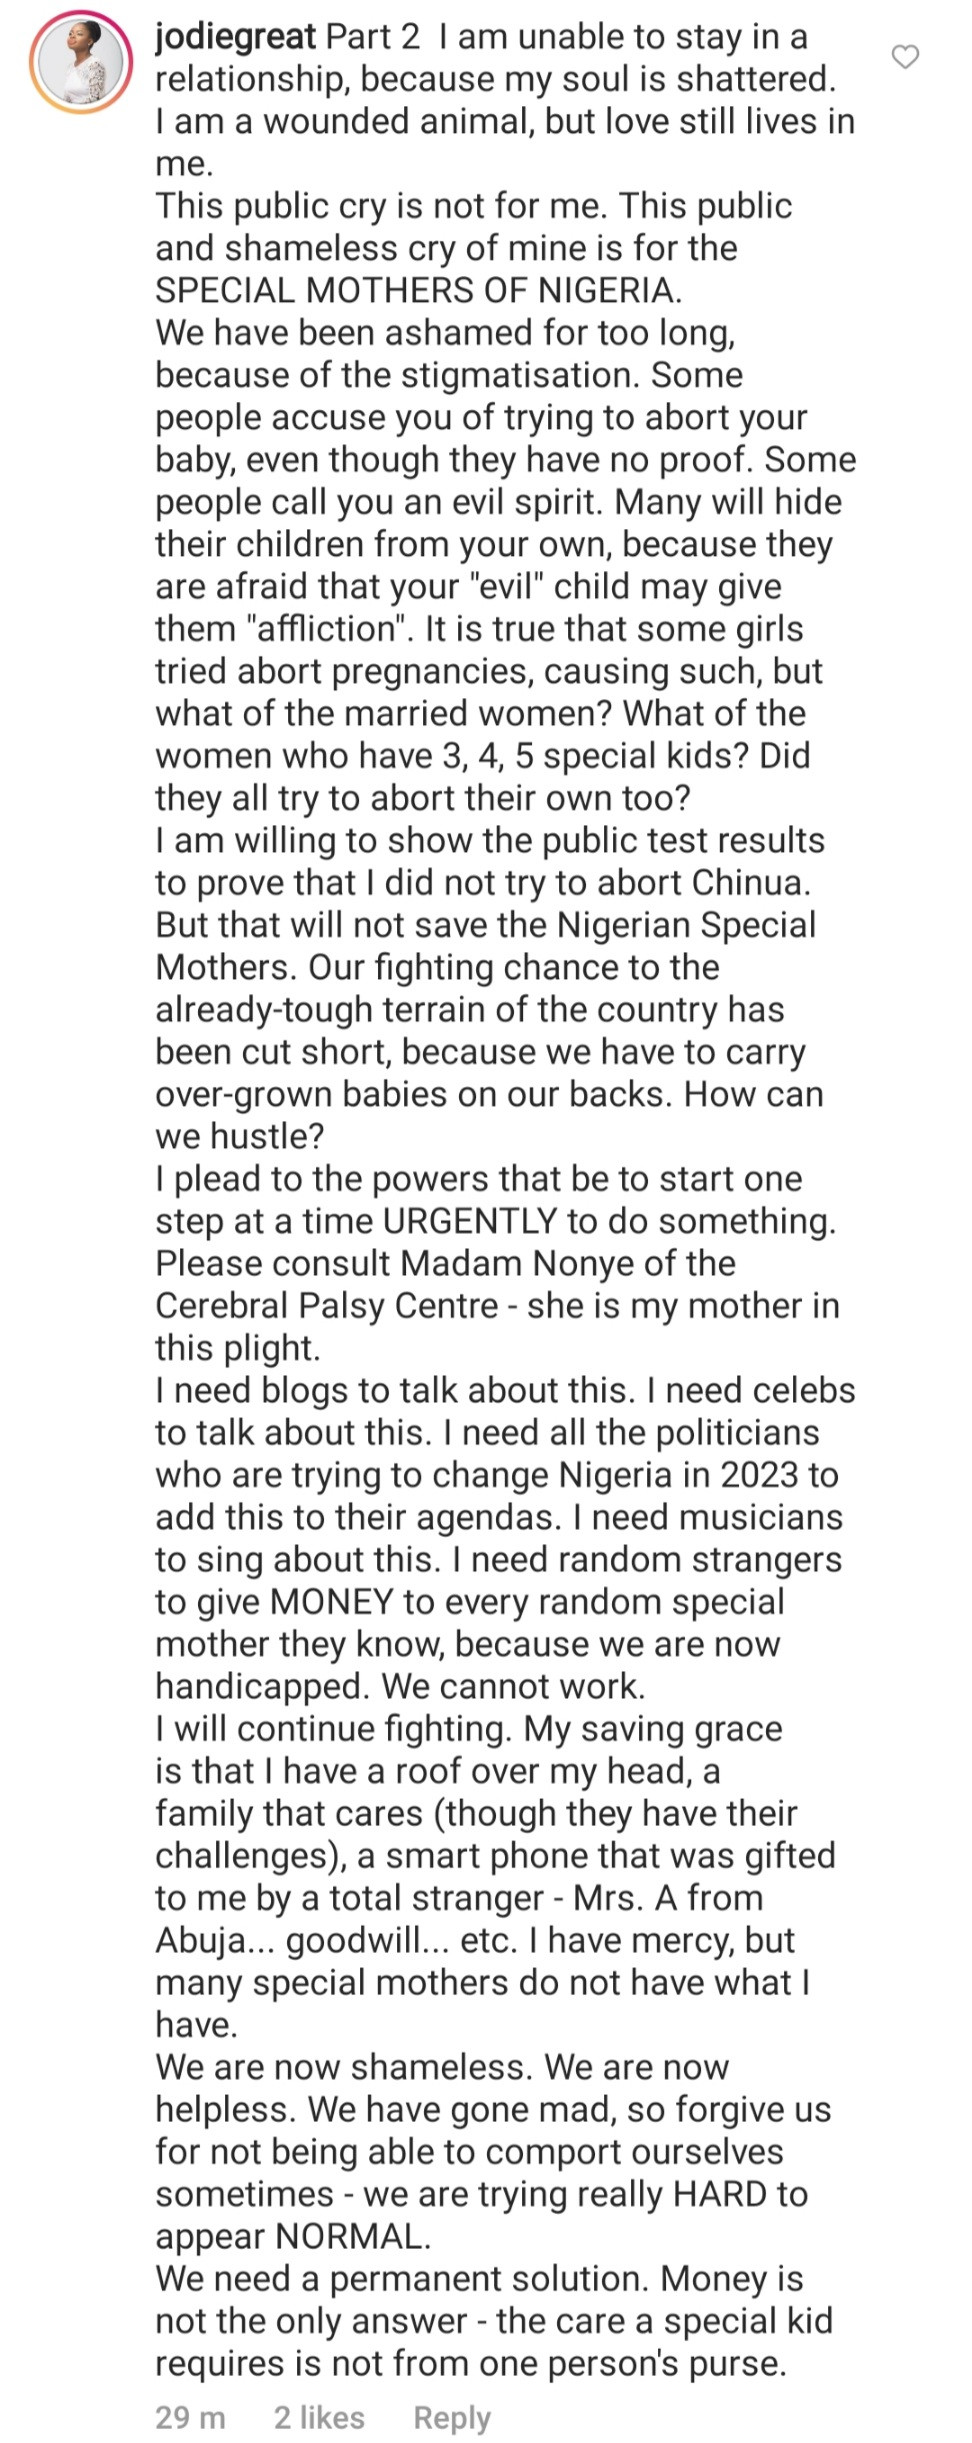The image size is (972, 2443).
Task: Tap the capitalized word 'MONEY'
Action: point(332,1601)
